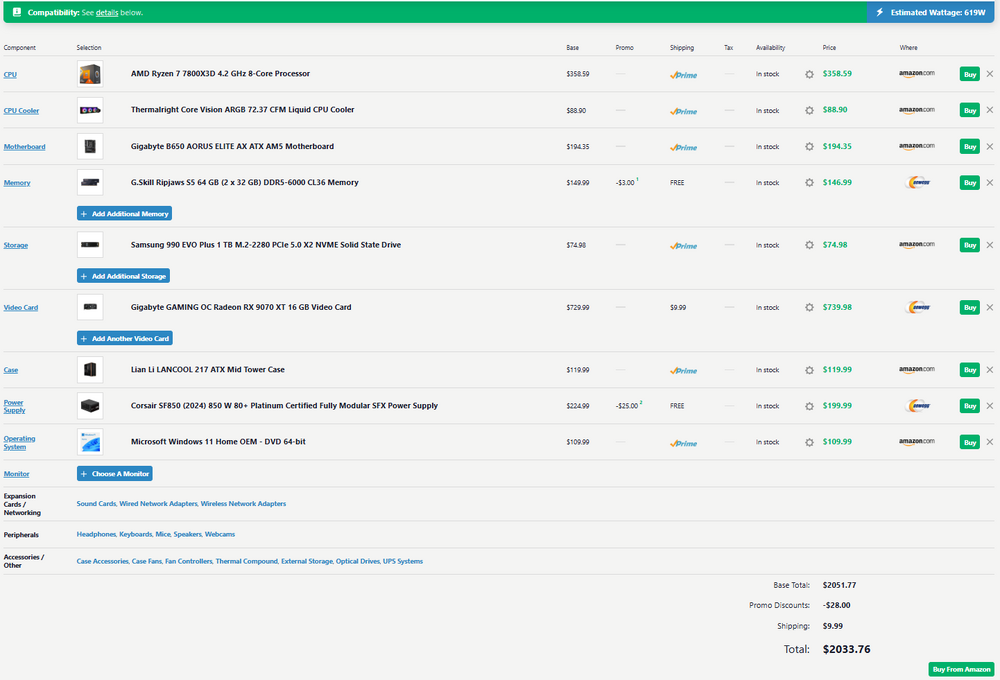Click Add Another Video Card button
This screenshot has width=1000, height=680.
[x=125, y=338]
